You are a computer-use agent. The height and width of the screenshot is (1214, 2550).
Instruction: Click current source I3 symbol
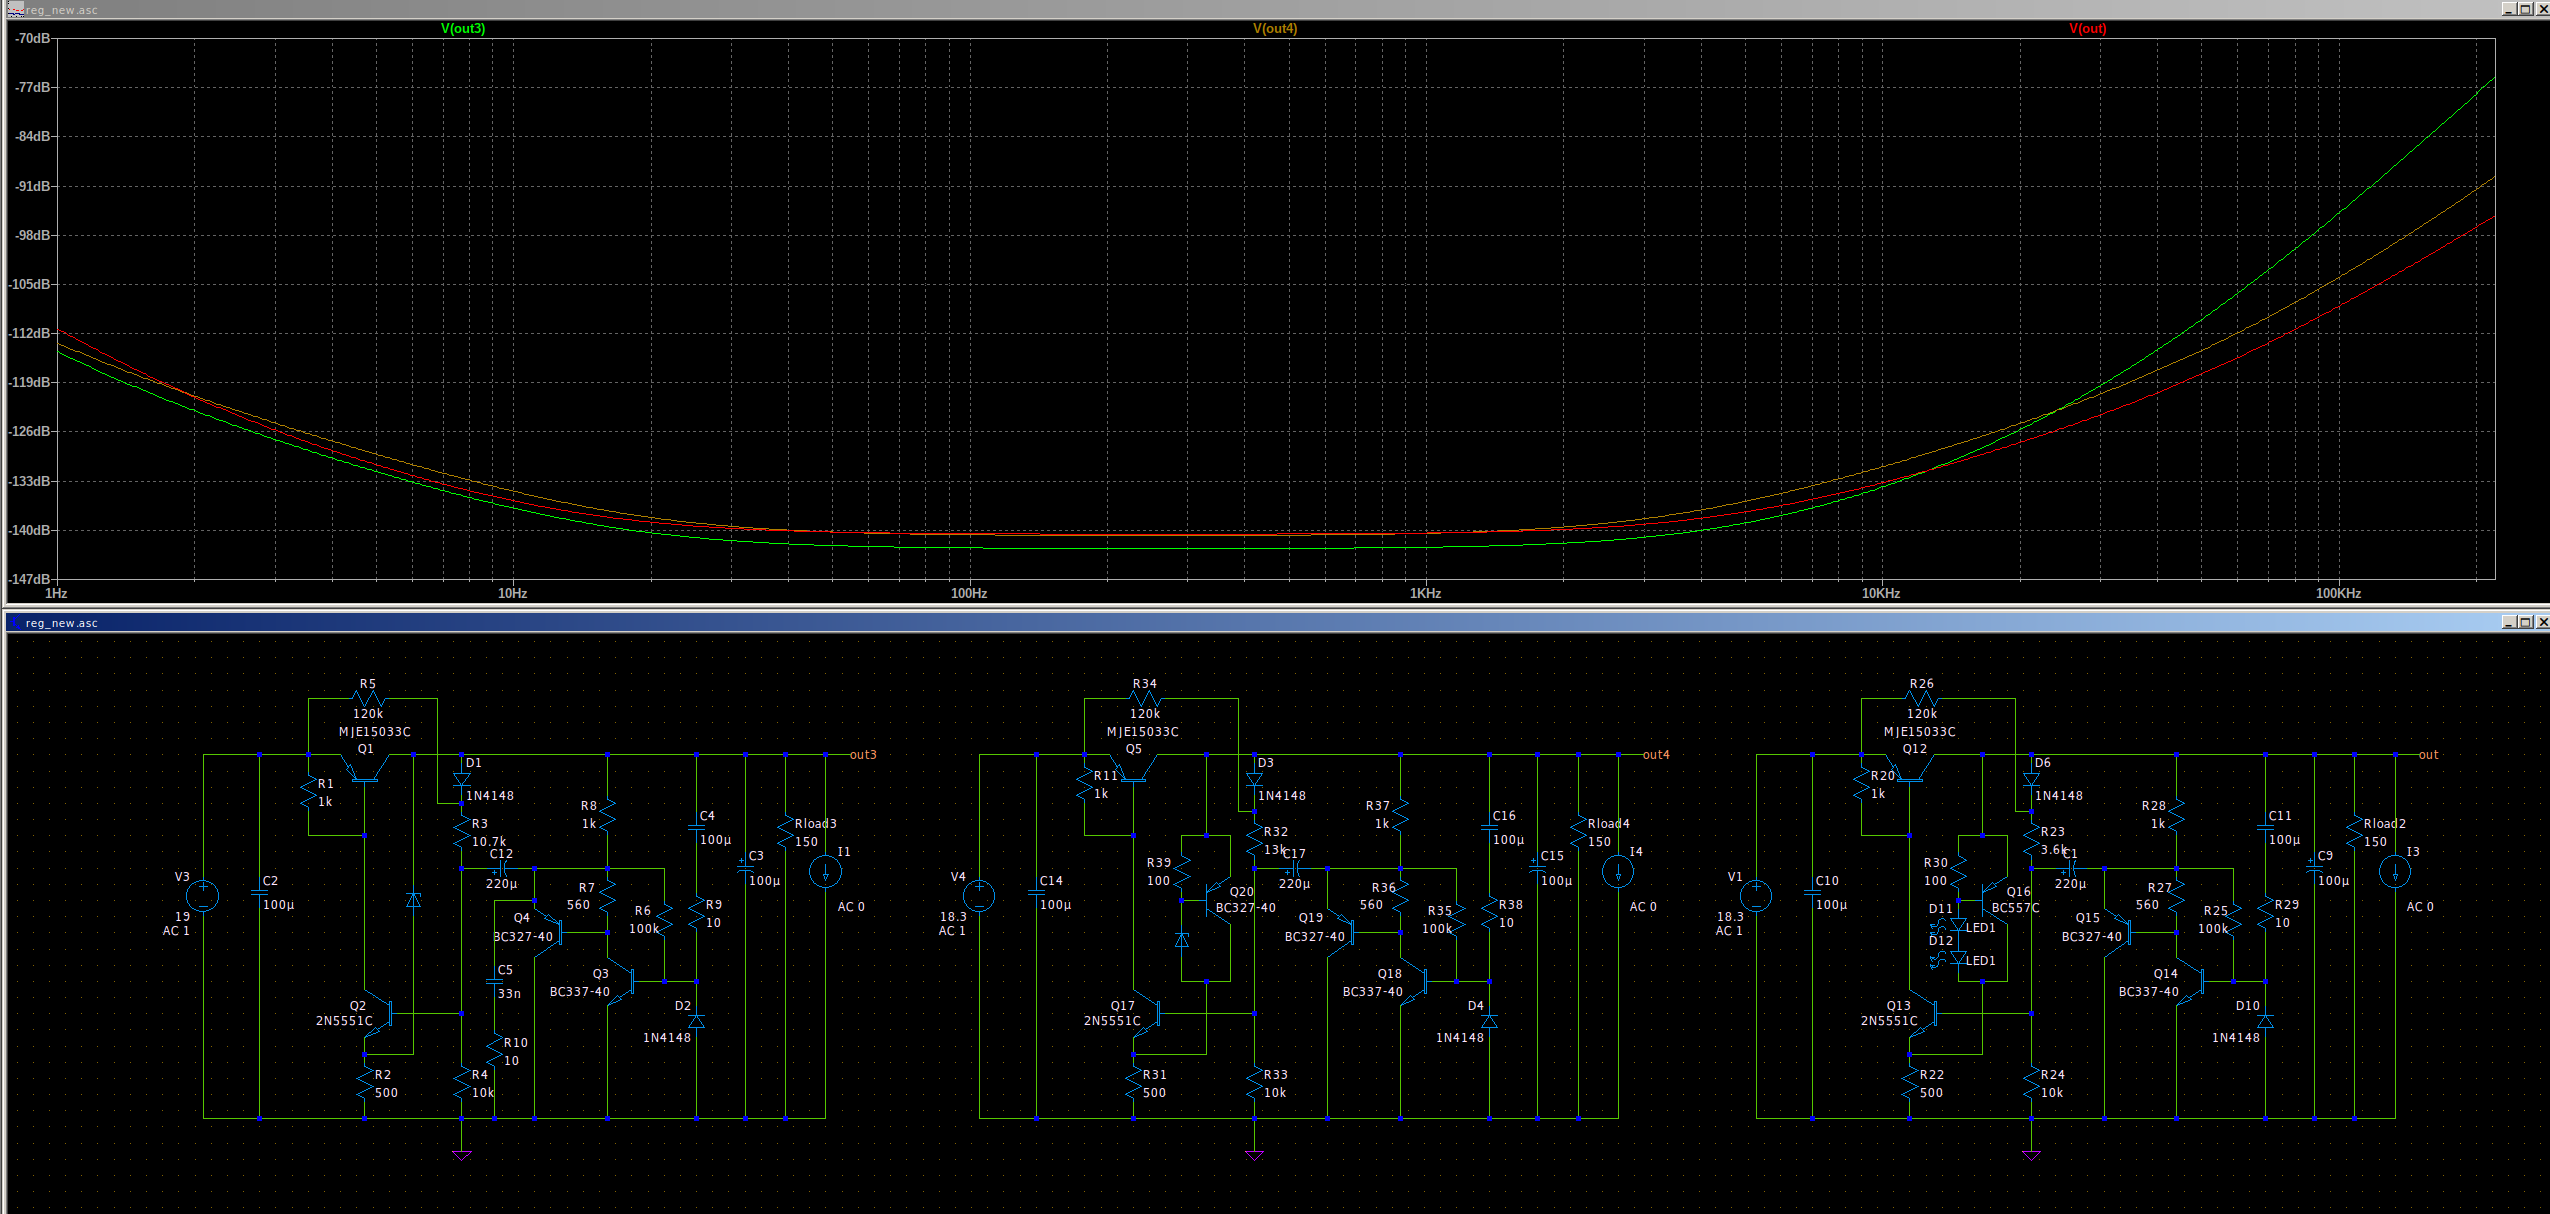pyautogui.click(x=2395, y=872)
